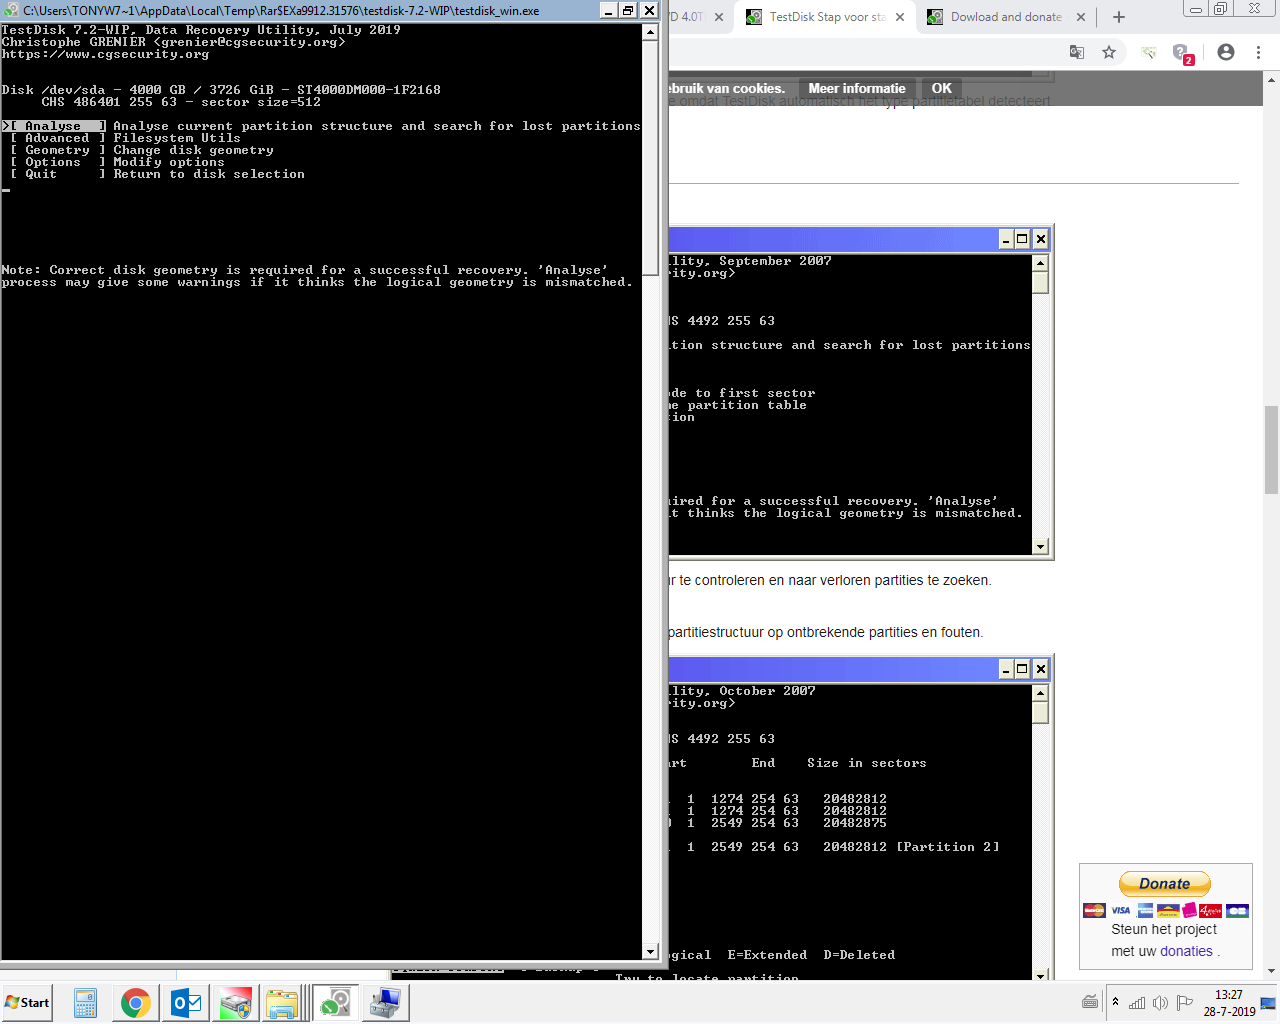Click the console scrollbar up arrow
Image resolution: width=1280 pixels, height=1024 pixels.
tap(650, 32)
